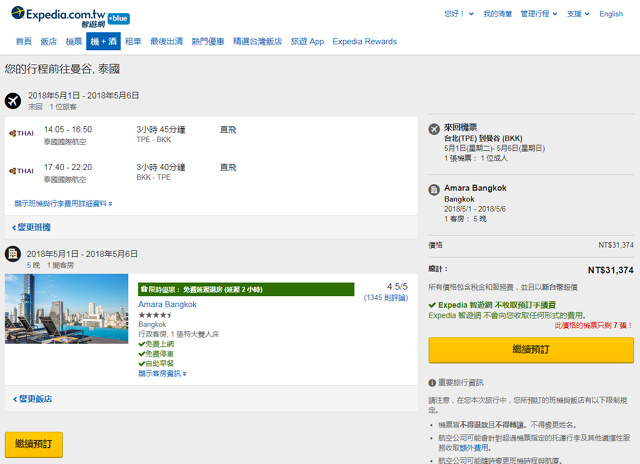This screenshot has width=640, height=464.
Task: Click 自助早餐 amenity text
Action: (160, 364)
